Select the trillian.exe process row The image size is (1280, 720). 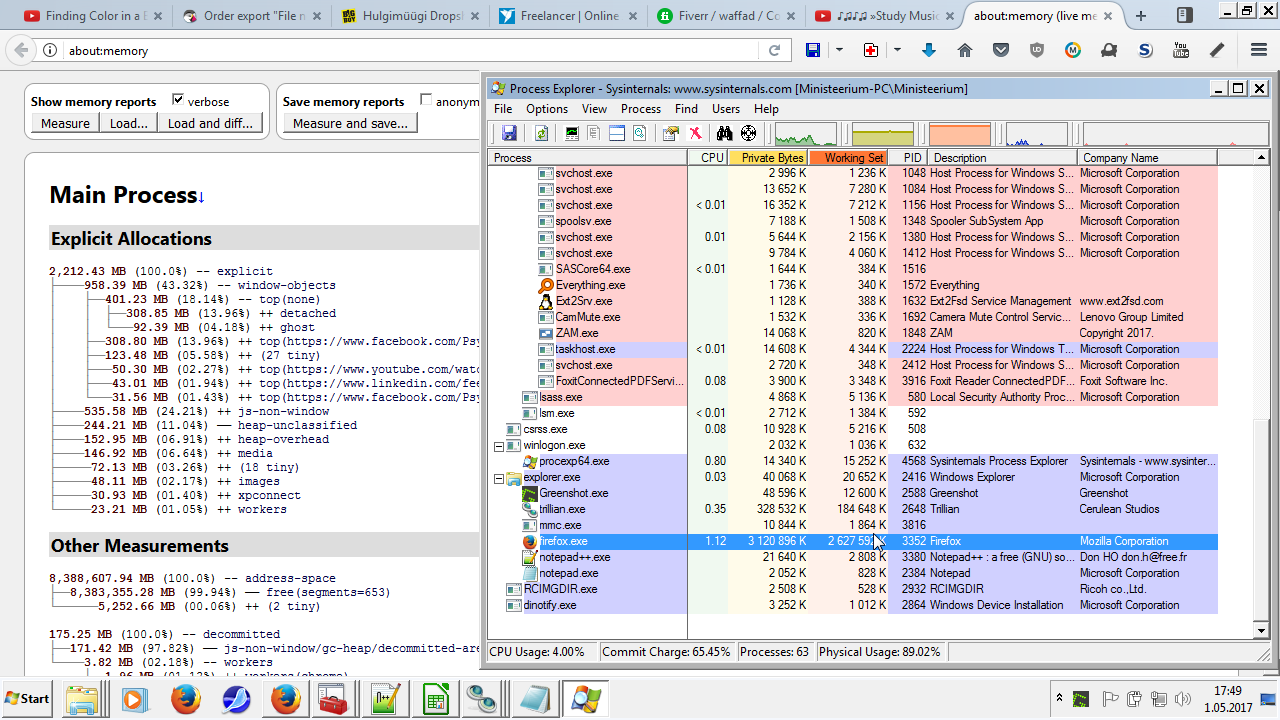pyautogui.click(x=562, y=509)
